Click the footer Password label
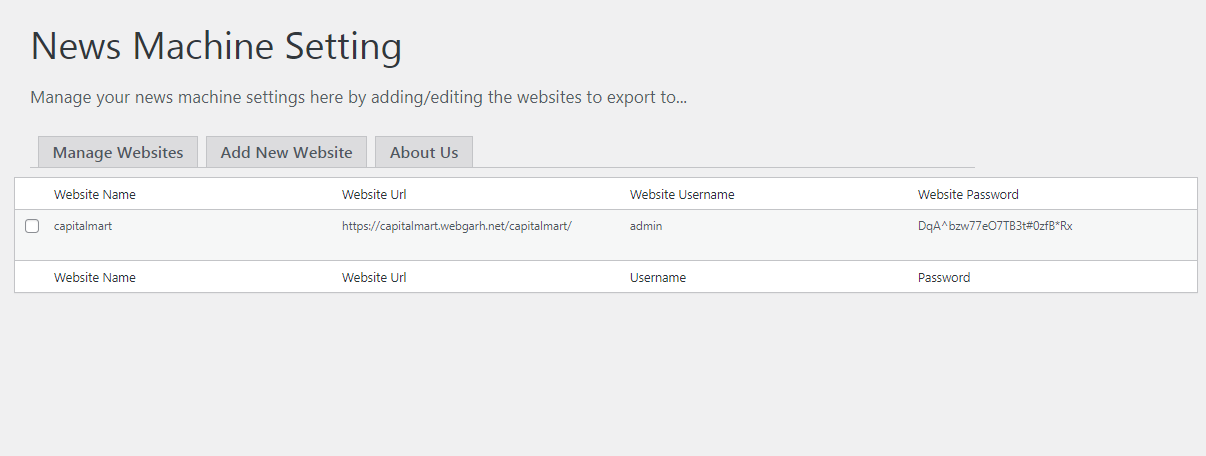1206x456 pixels. (944, 277)
